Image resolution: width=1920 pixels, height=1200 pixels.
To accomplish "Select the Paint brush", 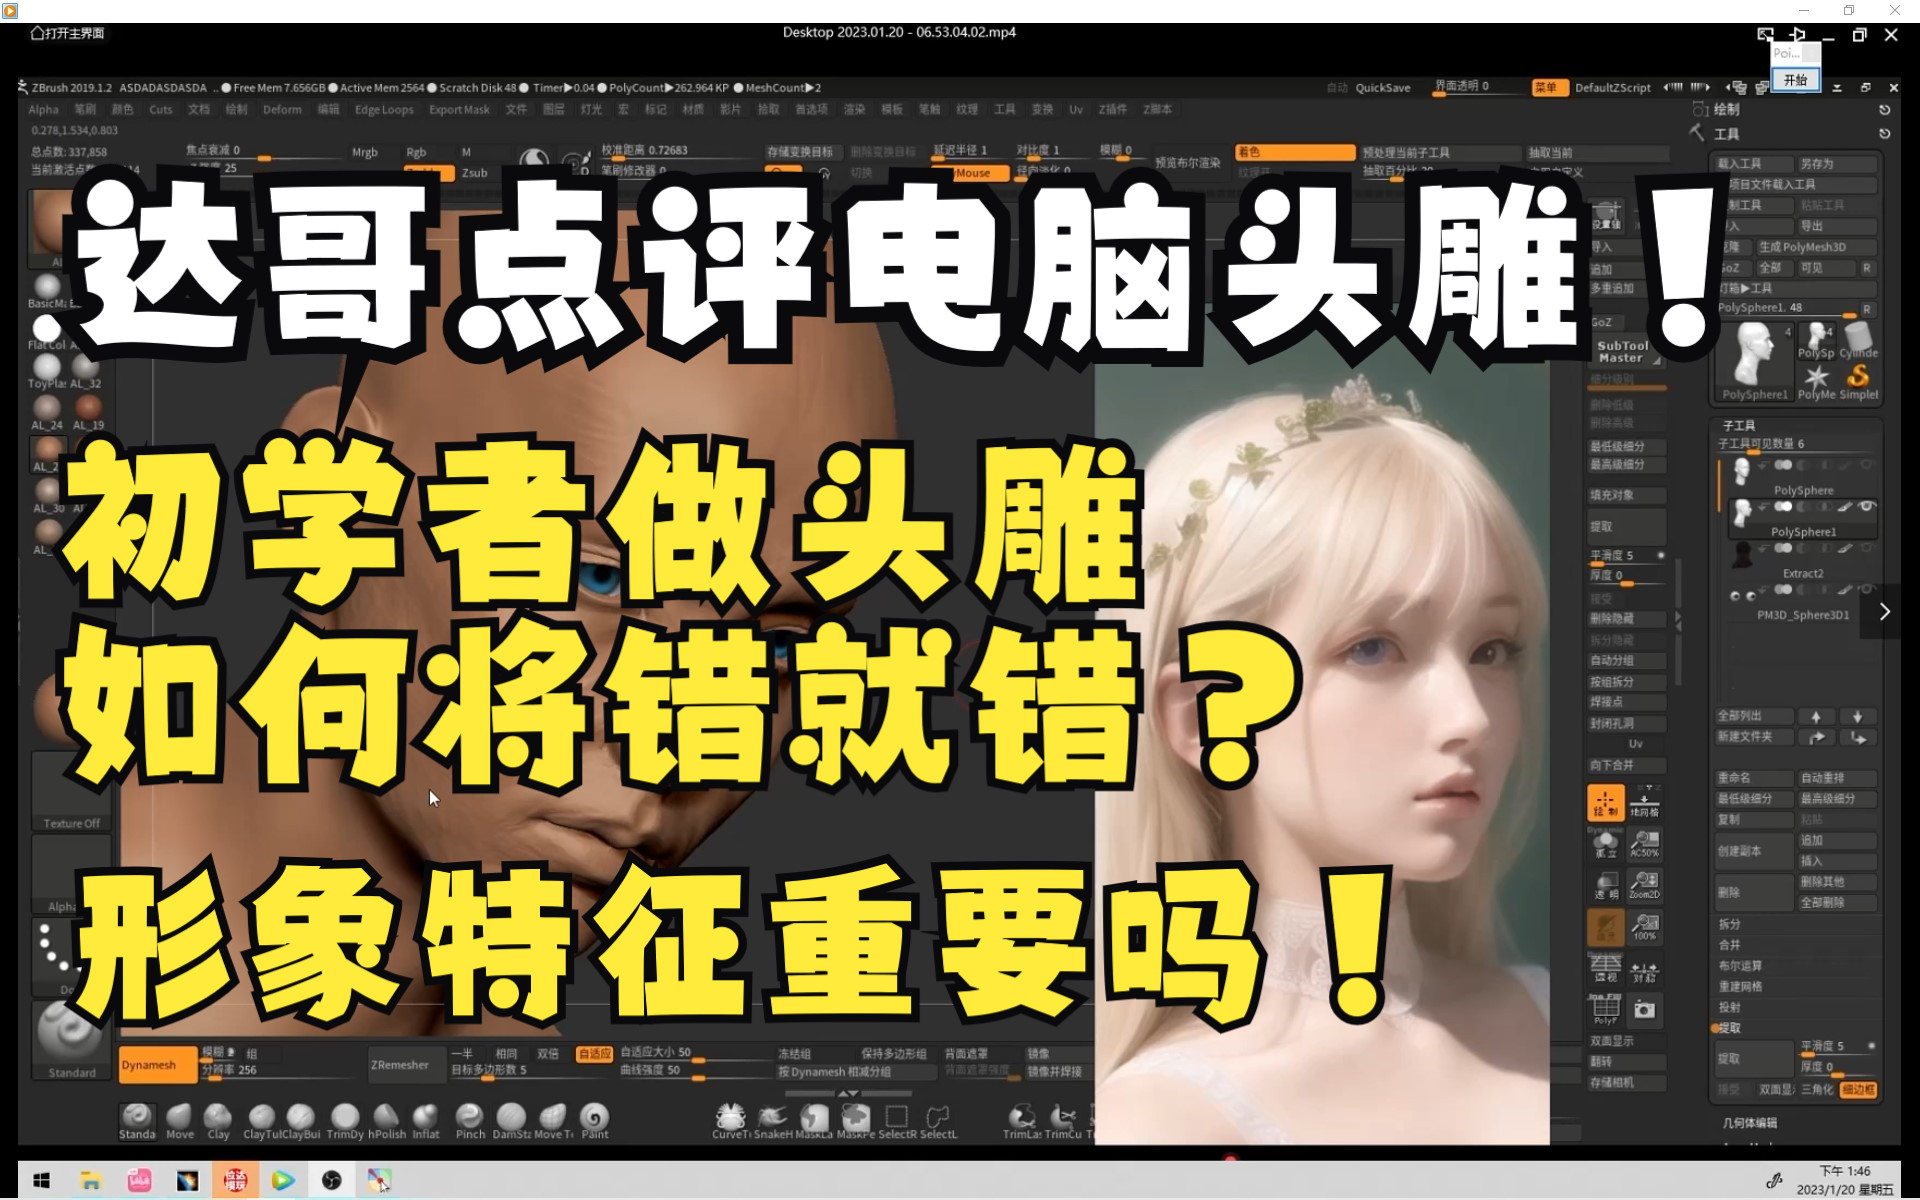I will tap(595, 1120).
